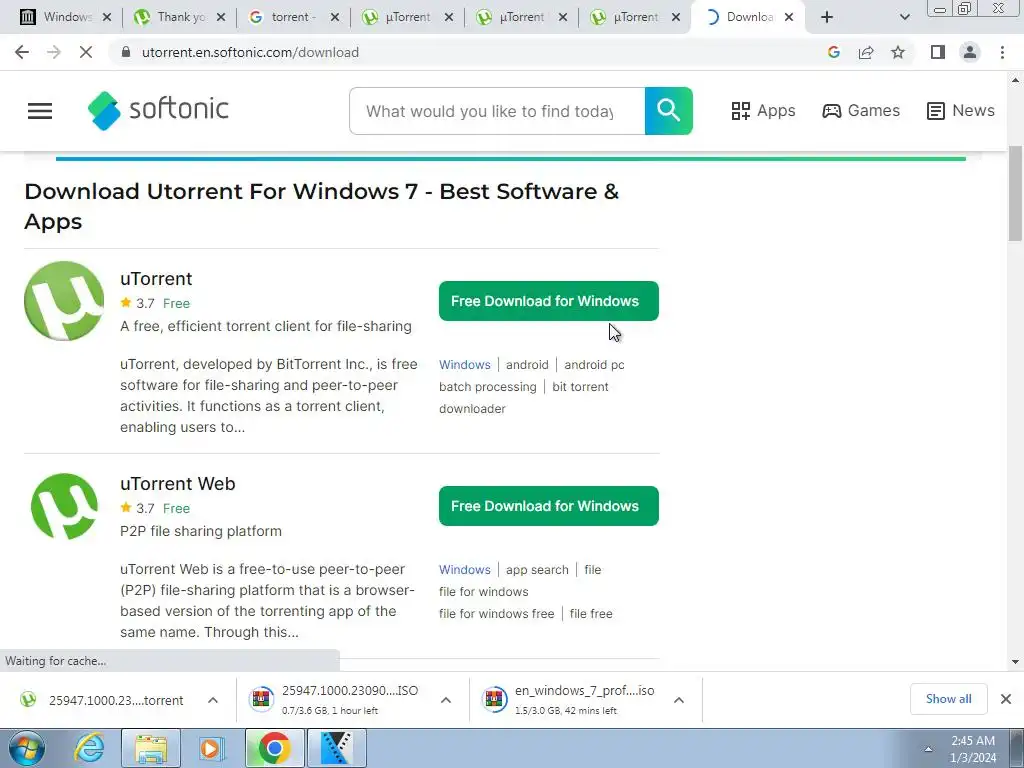Image resolution: width=1024 pixels, height=768 pixels.
Task: Open the News section
Action: coord(960,110)
